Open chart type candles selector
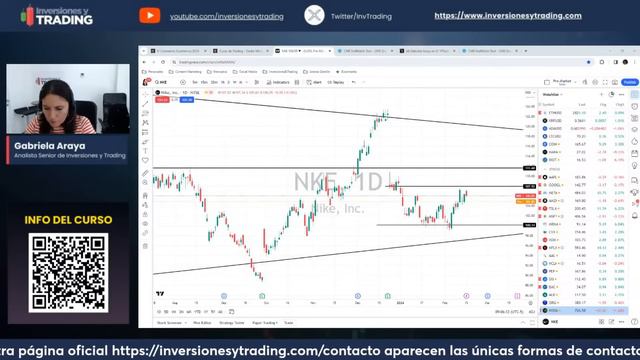 257,82
